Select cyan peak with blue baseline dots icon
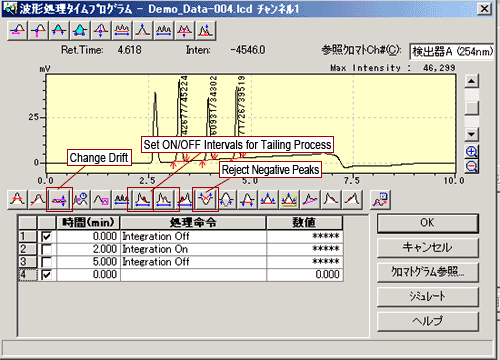 80,31
